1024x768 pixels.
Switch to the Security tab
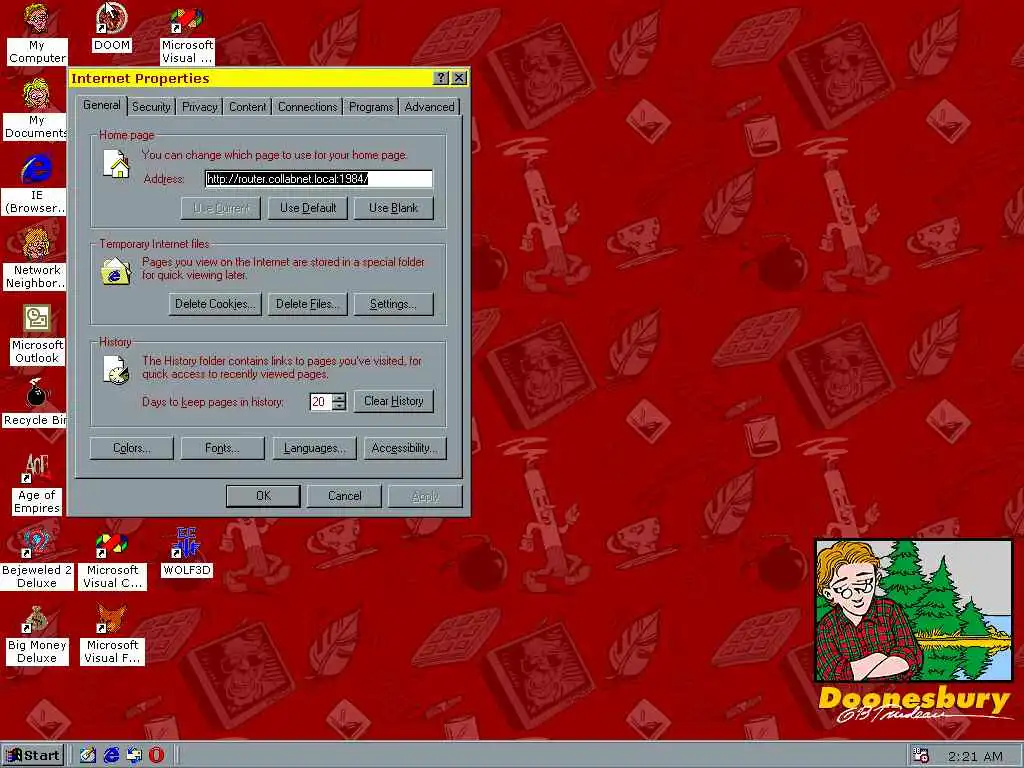click(x=151, y=106)
